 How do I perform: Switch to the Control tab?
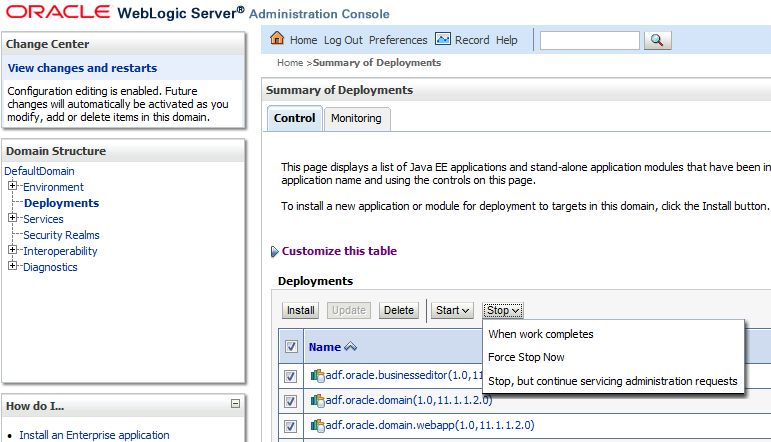[x=295, y=118]
